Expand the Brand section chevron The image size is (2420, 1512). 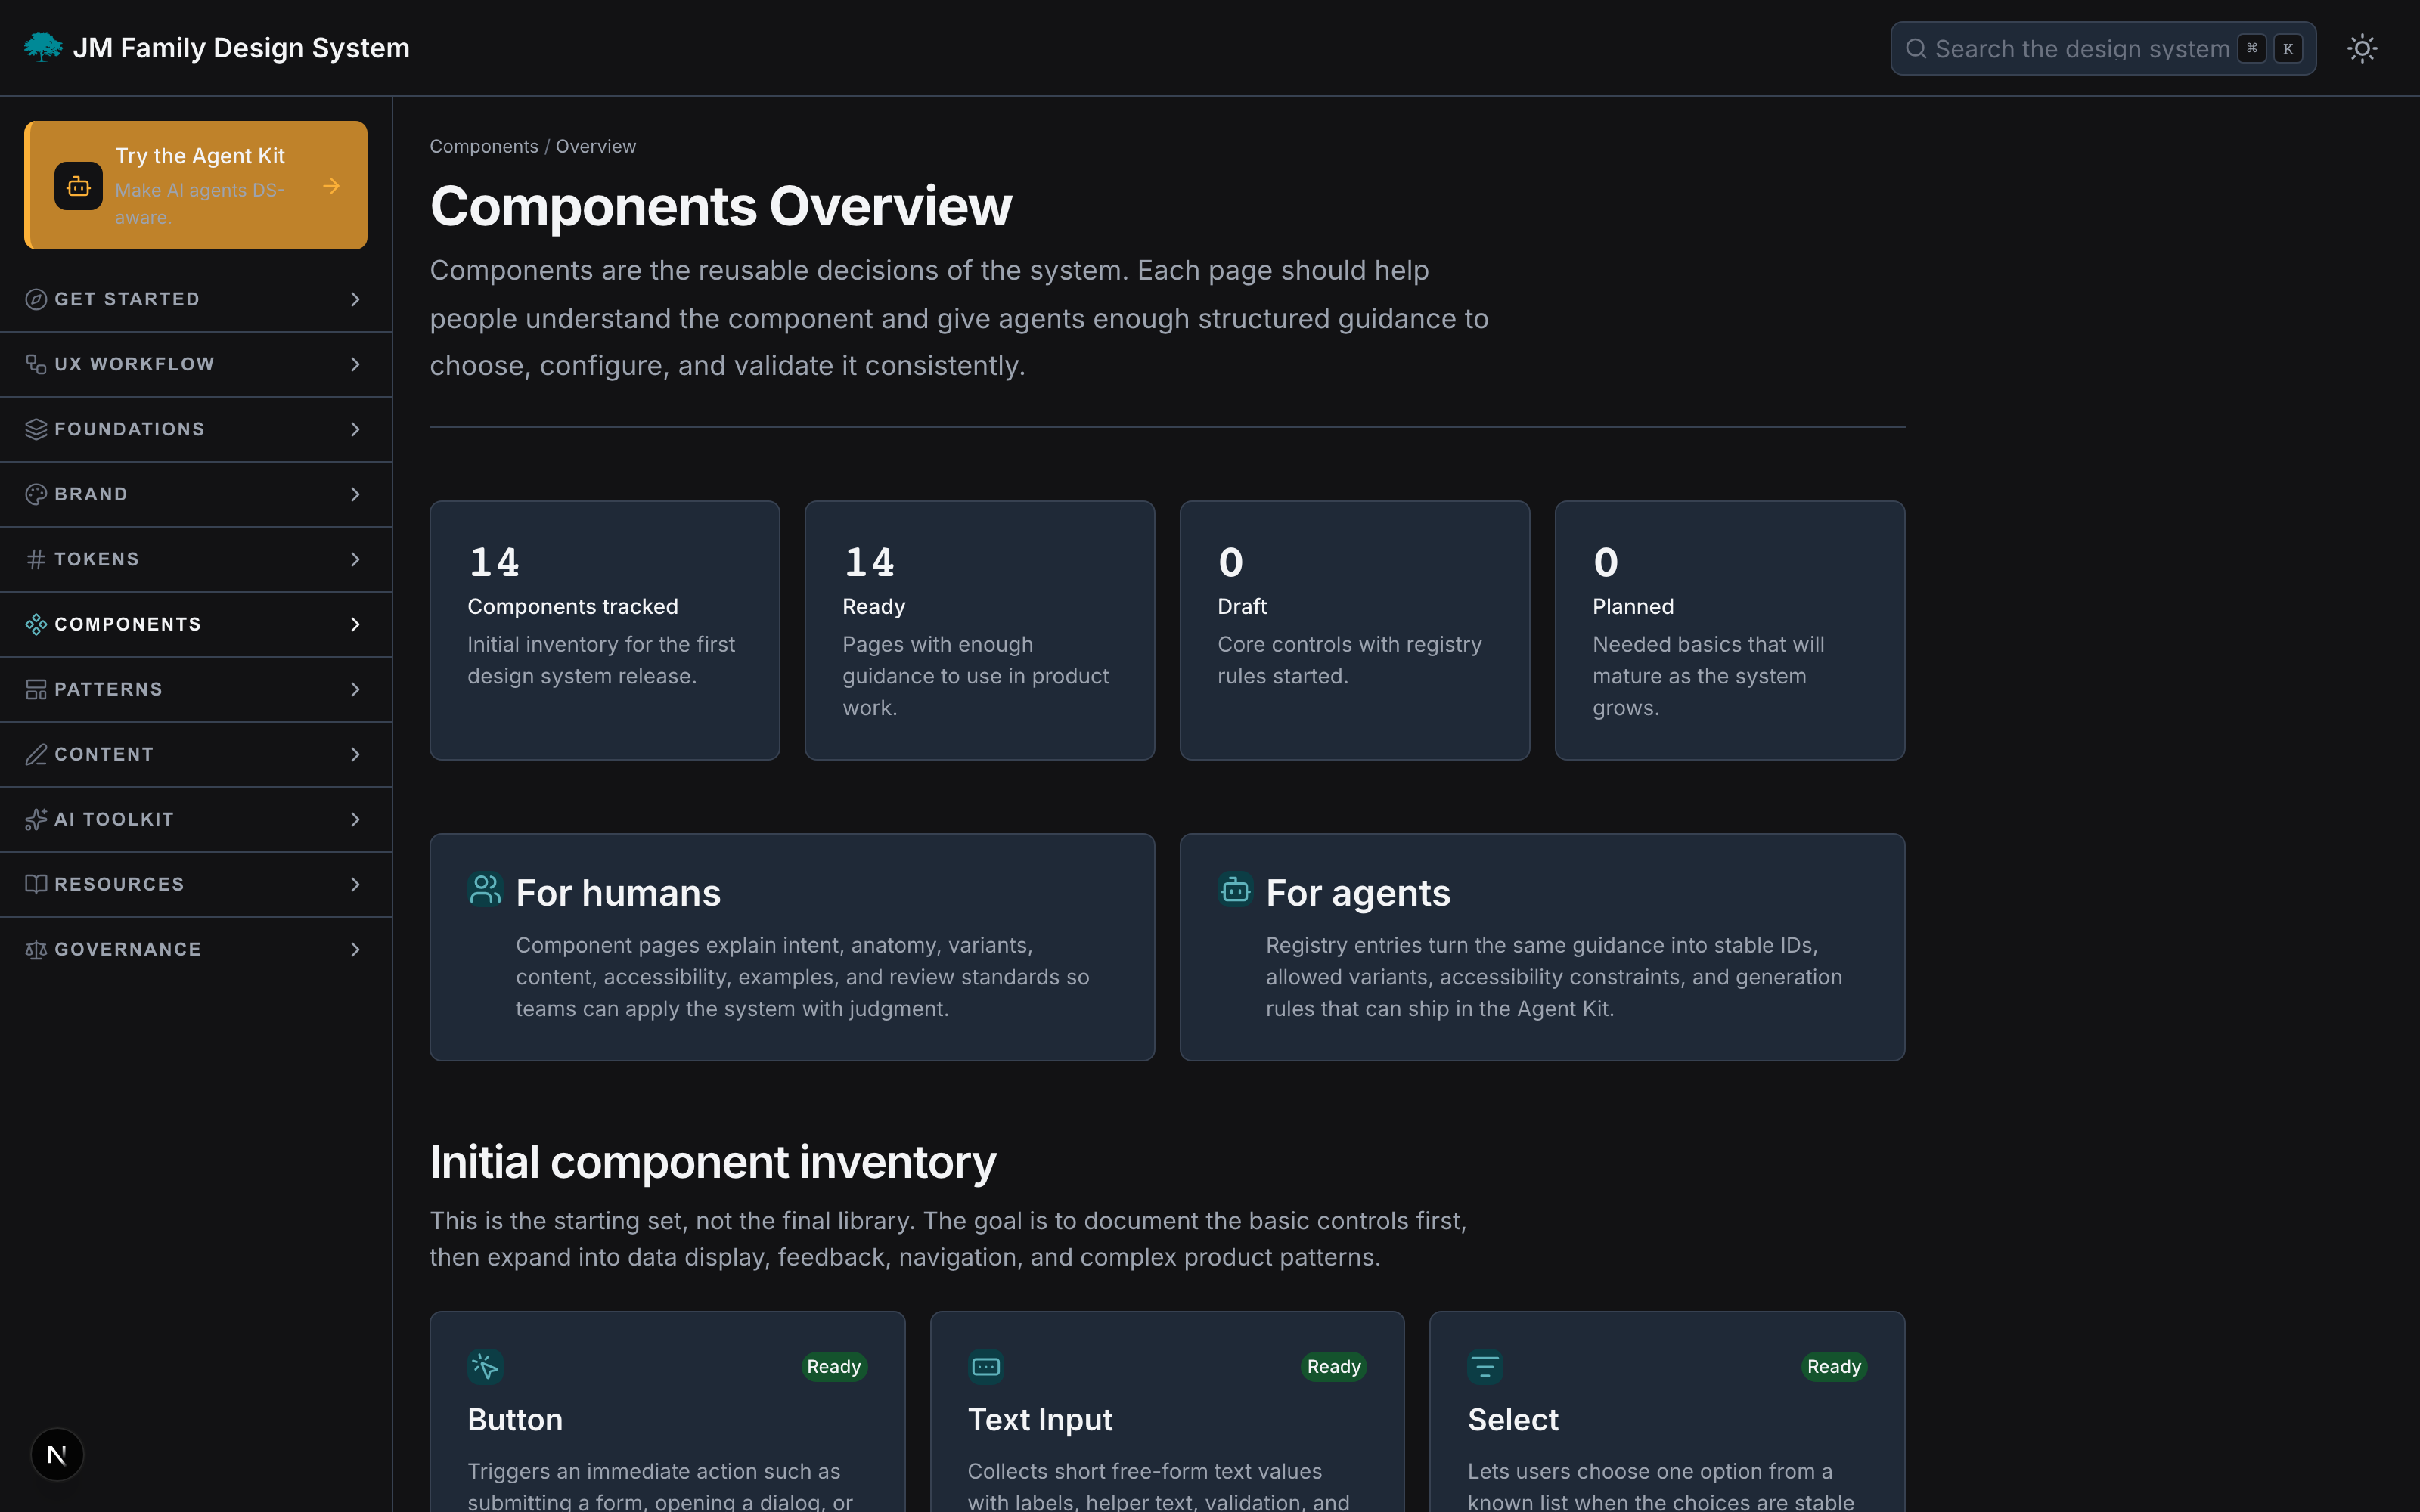pos(355,494)
